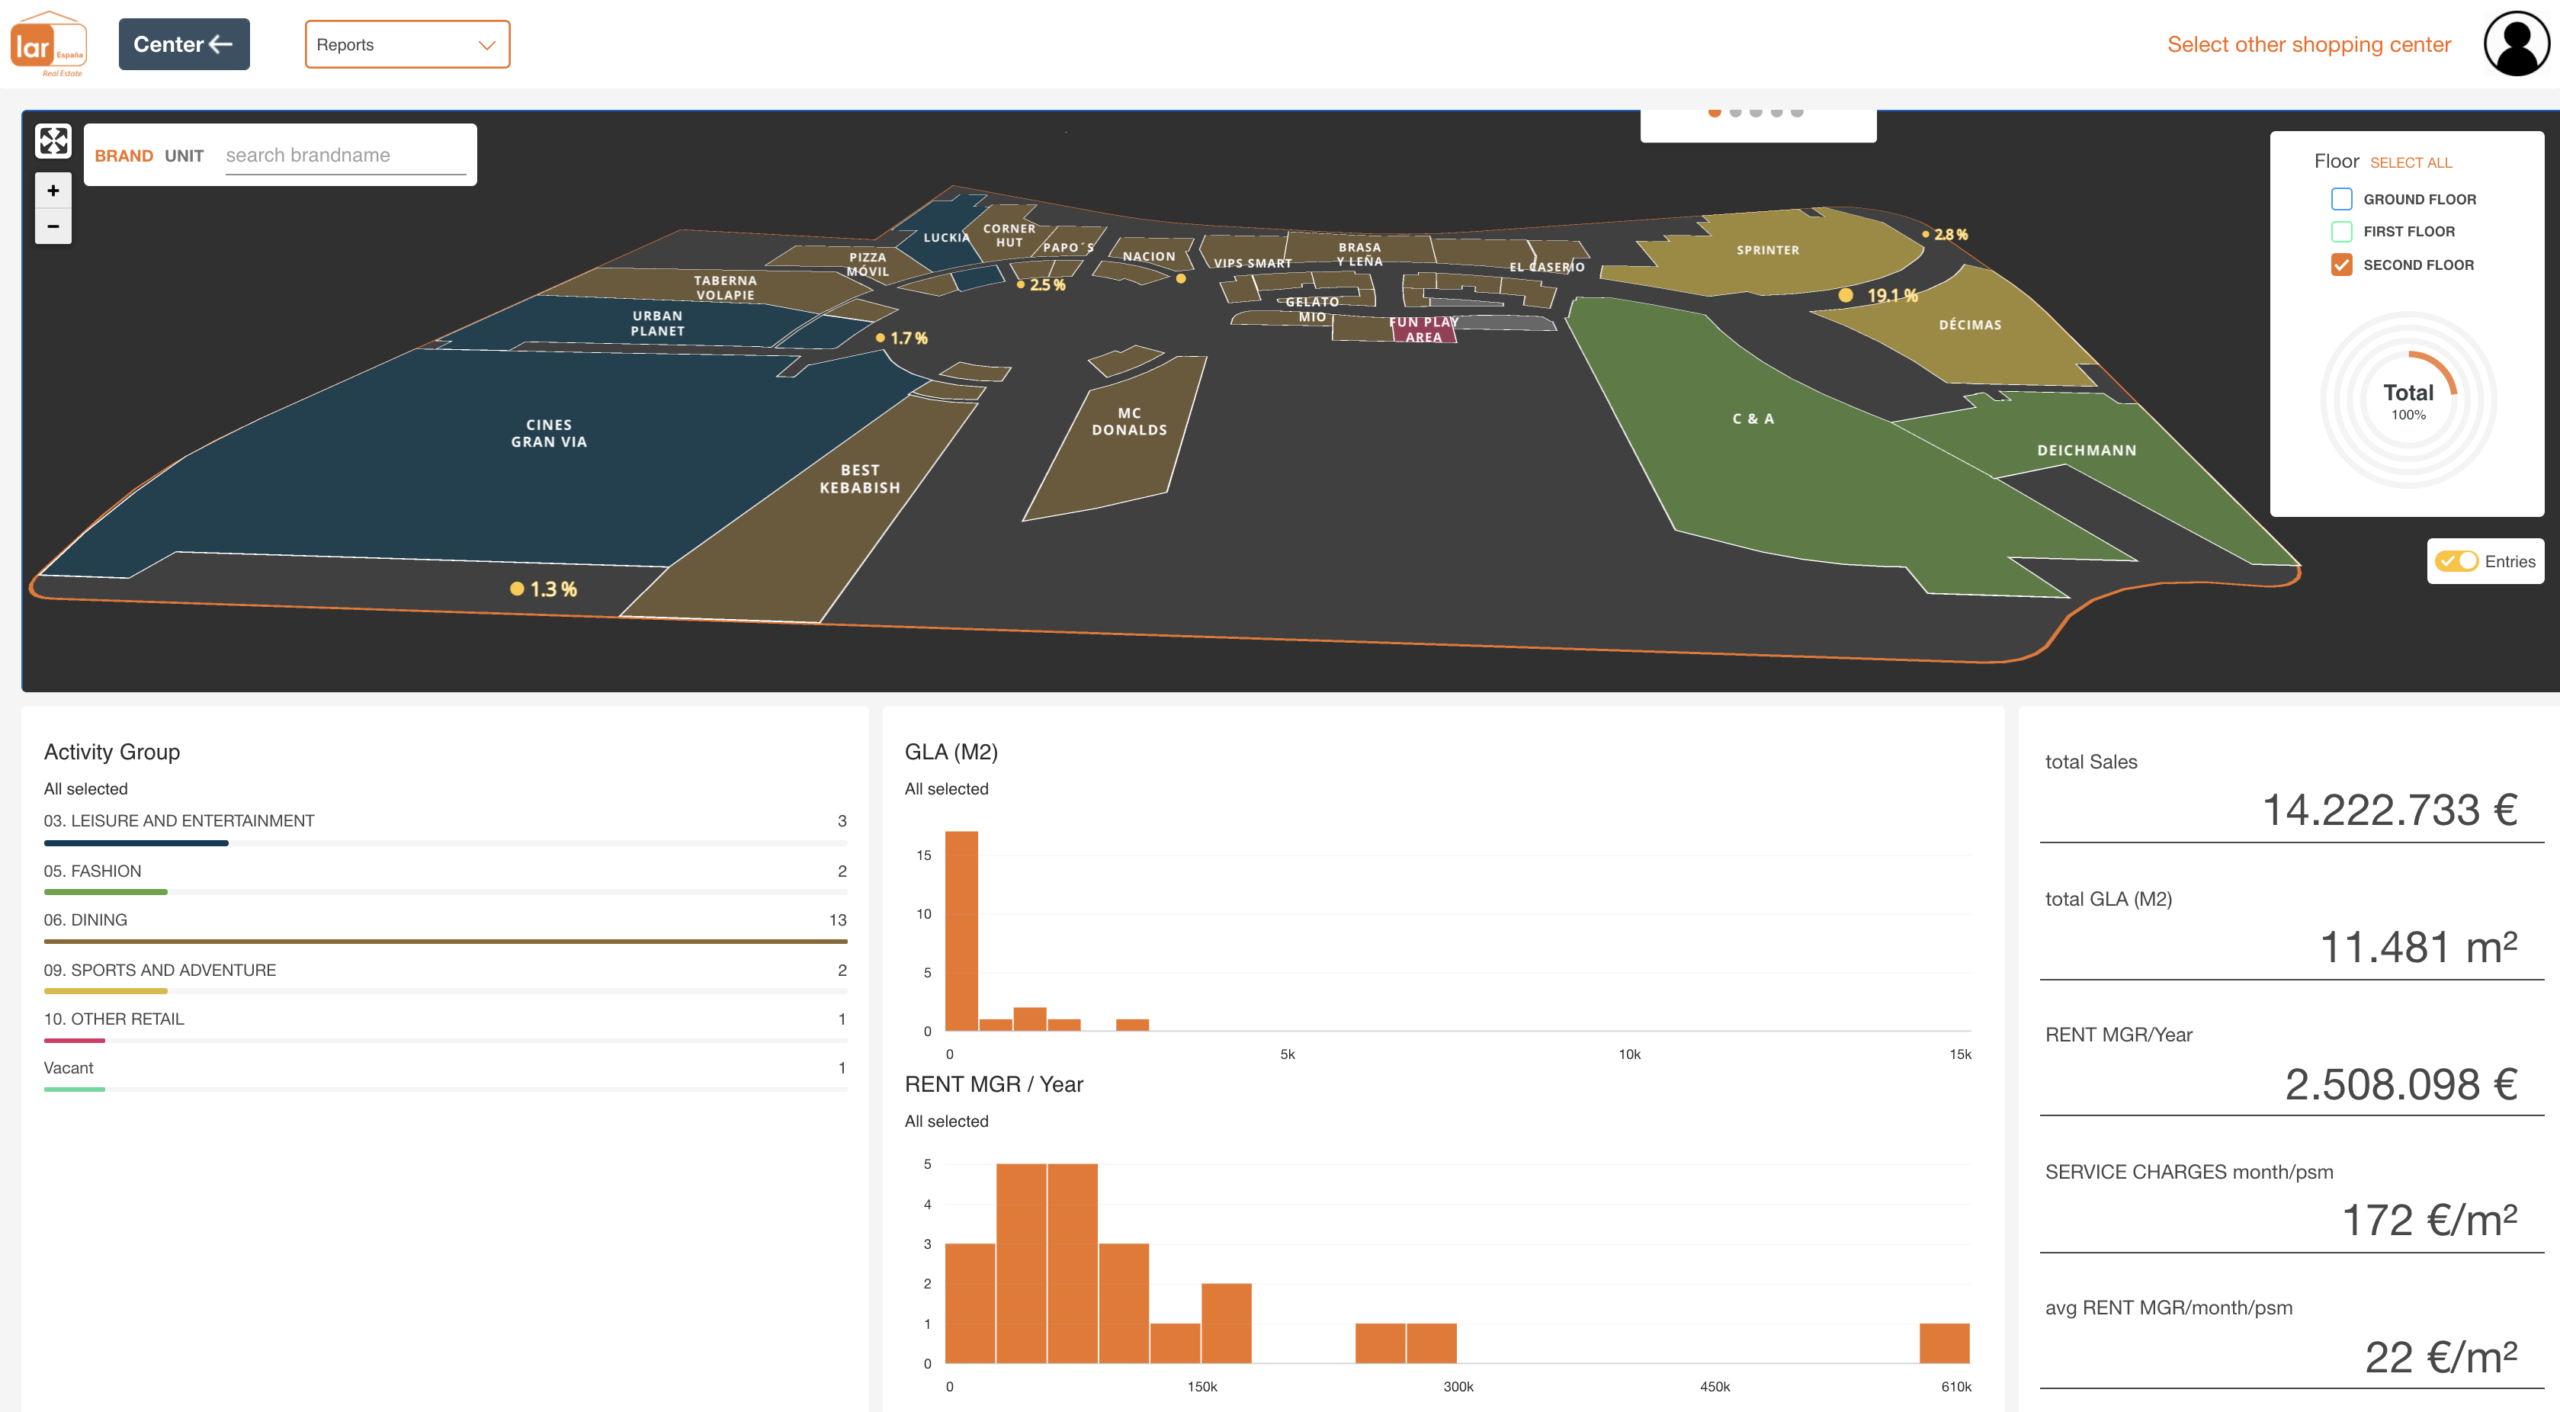Viewport: 2560px width, 1412px height.
Task: Select the DEICHMANN store unit
Action: [2087, 451]
